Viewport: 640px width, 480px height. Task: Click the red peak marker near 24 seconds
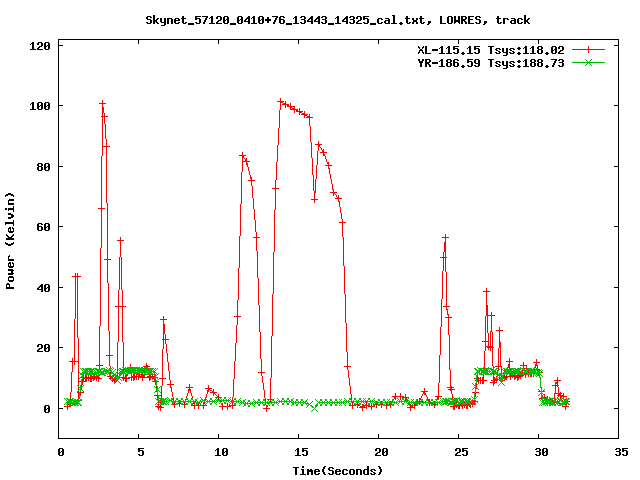(445, 237)
